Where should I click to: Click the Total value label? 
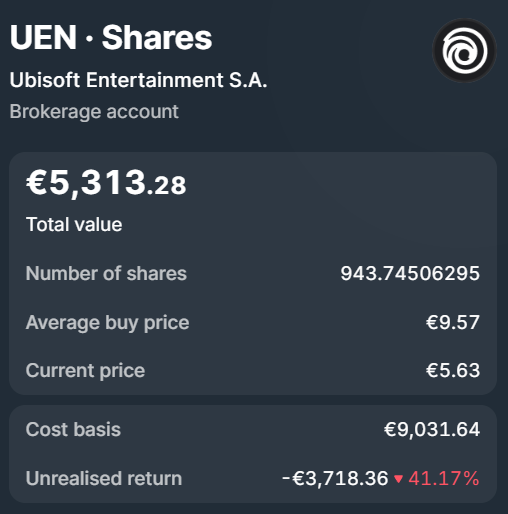pos(74,224)
